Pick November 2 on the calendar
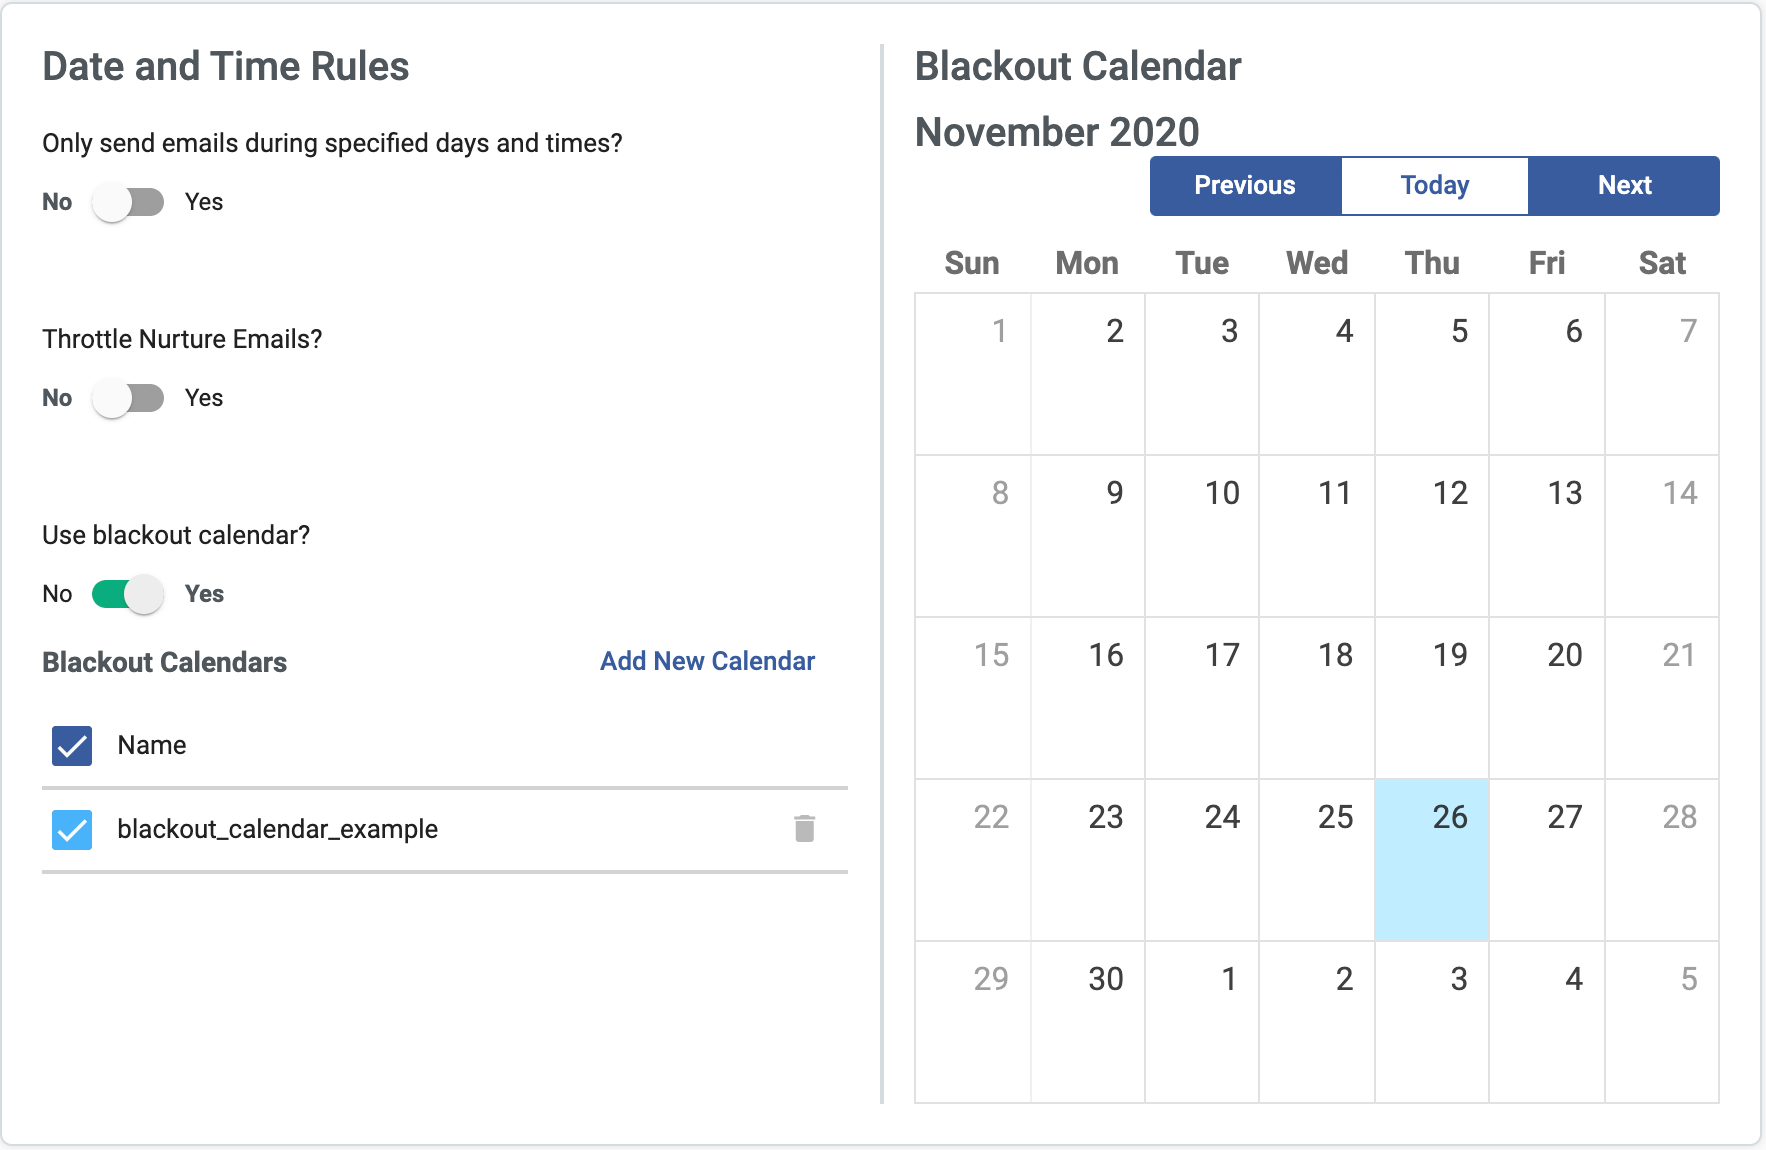 1088,374
